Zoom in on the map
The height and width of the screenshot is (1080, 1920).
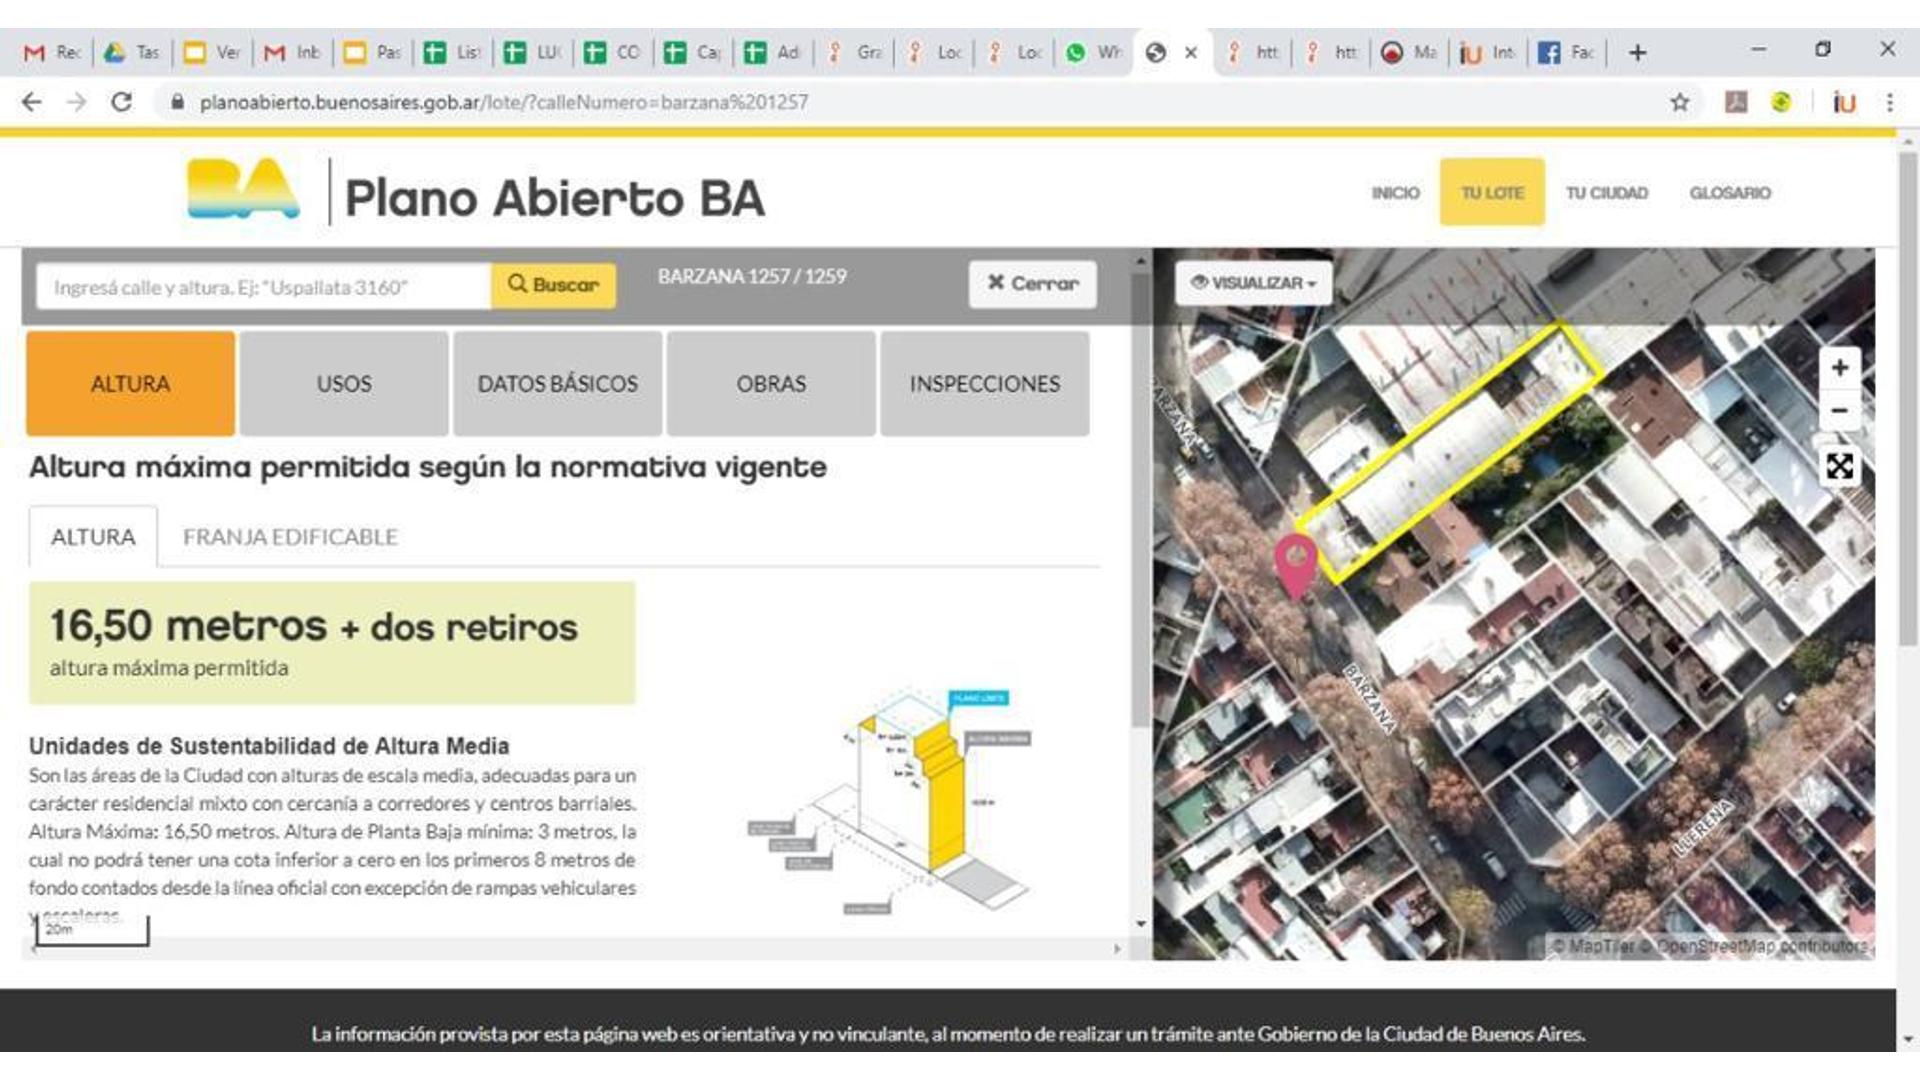tap(1839, 368)
